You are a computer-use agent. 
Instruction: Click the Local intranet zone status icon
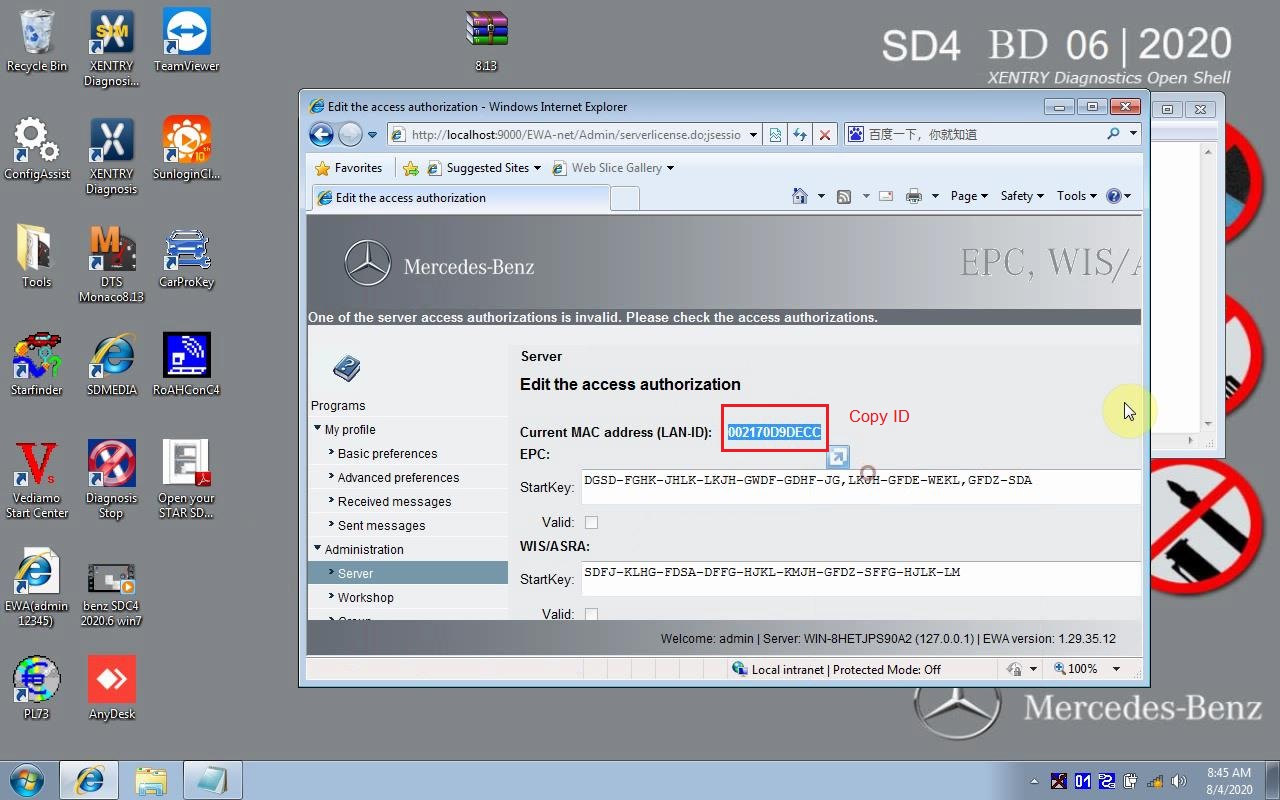click(x=740, y=669)
